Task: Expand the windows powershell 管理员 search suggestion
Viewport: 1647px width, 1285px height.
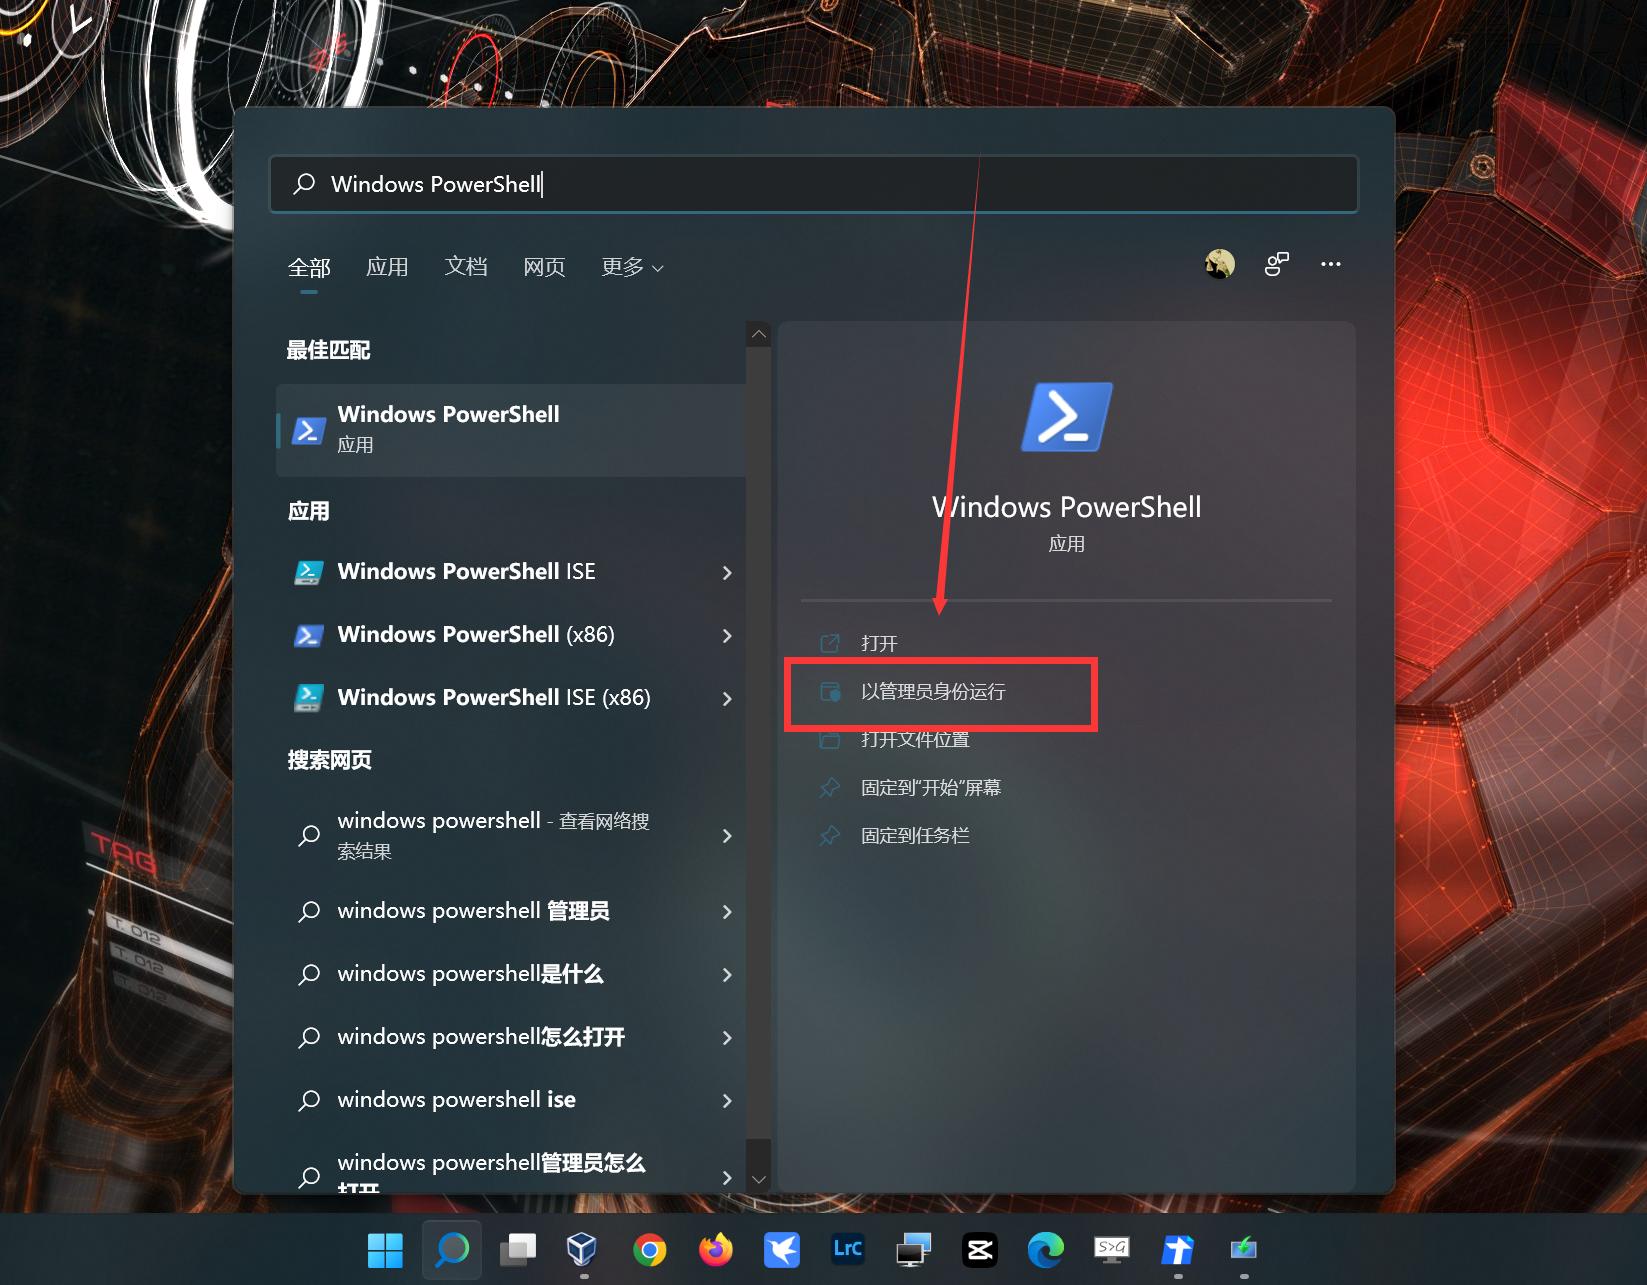Action: click(474, 911)
